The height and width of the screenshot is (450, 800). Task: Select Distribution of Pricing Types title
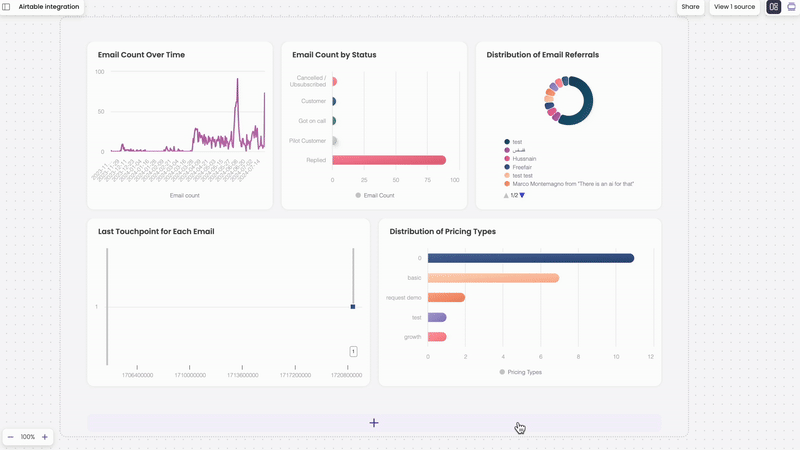click(442, 231)
